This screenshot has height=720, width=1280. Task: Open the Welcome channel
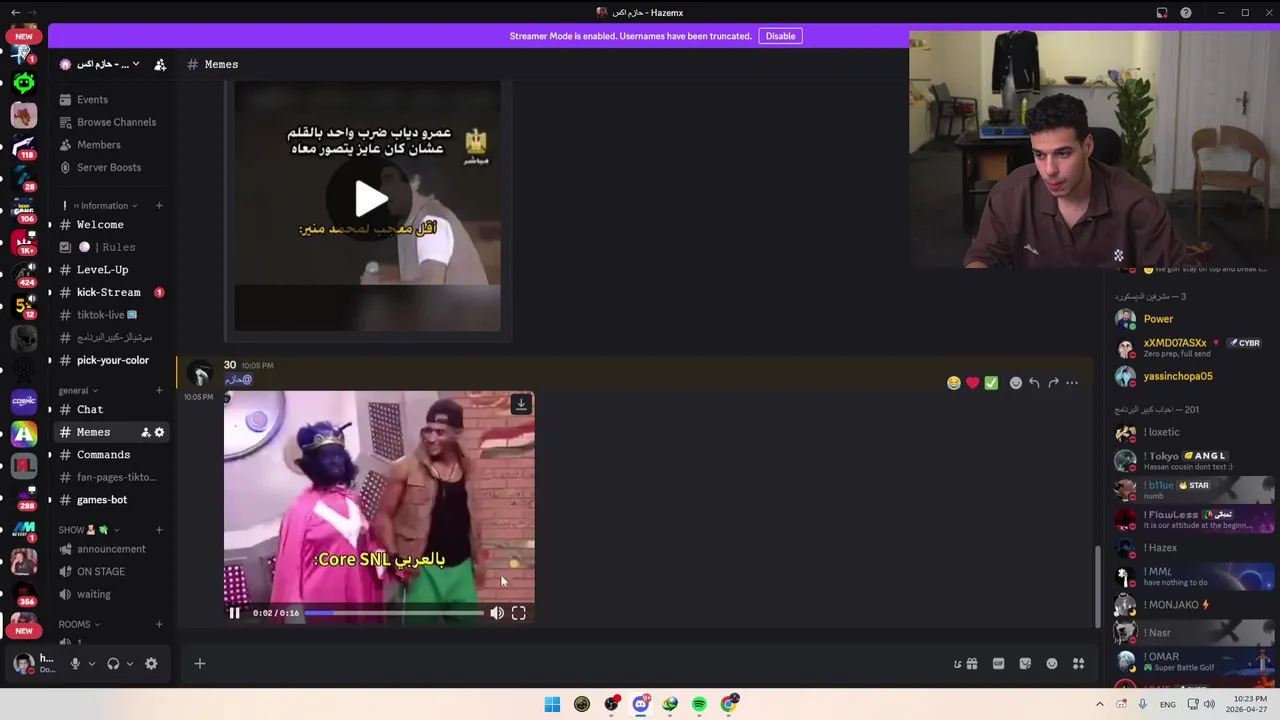[x=110, y=224]
